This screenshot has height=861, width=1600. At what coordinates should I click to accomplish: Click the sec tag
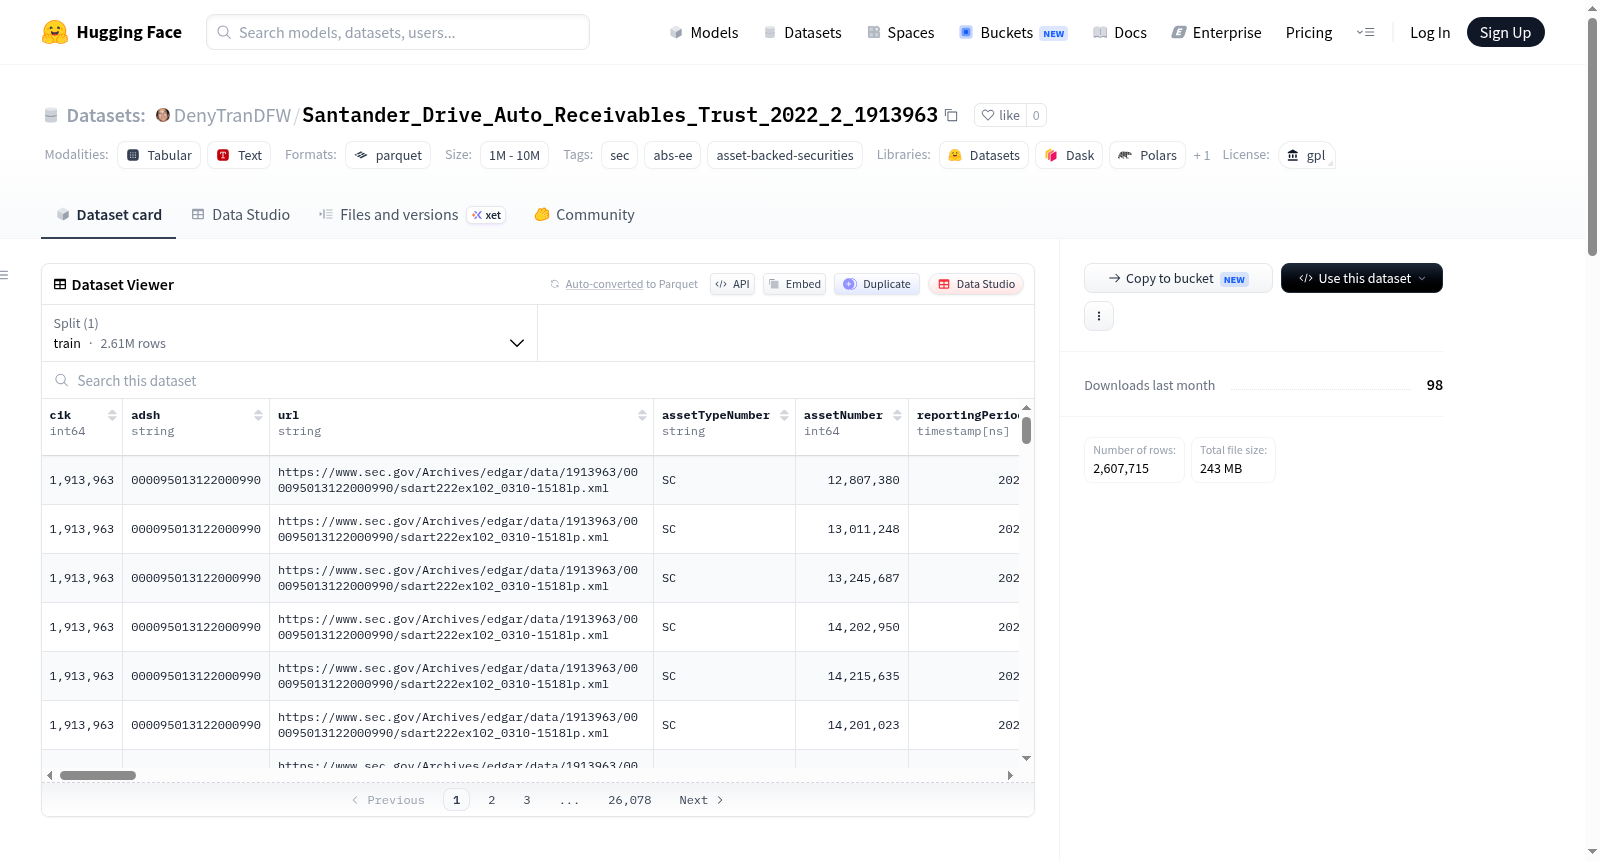[x=620, y=155]
